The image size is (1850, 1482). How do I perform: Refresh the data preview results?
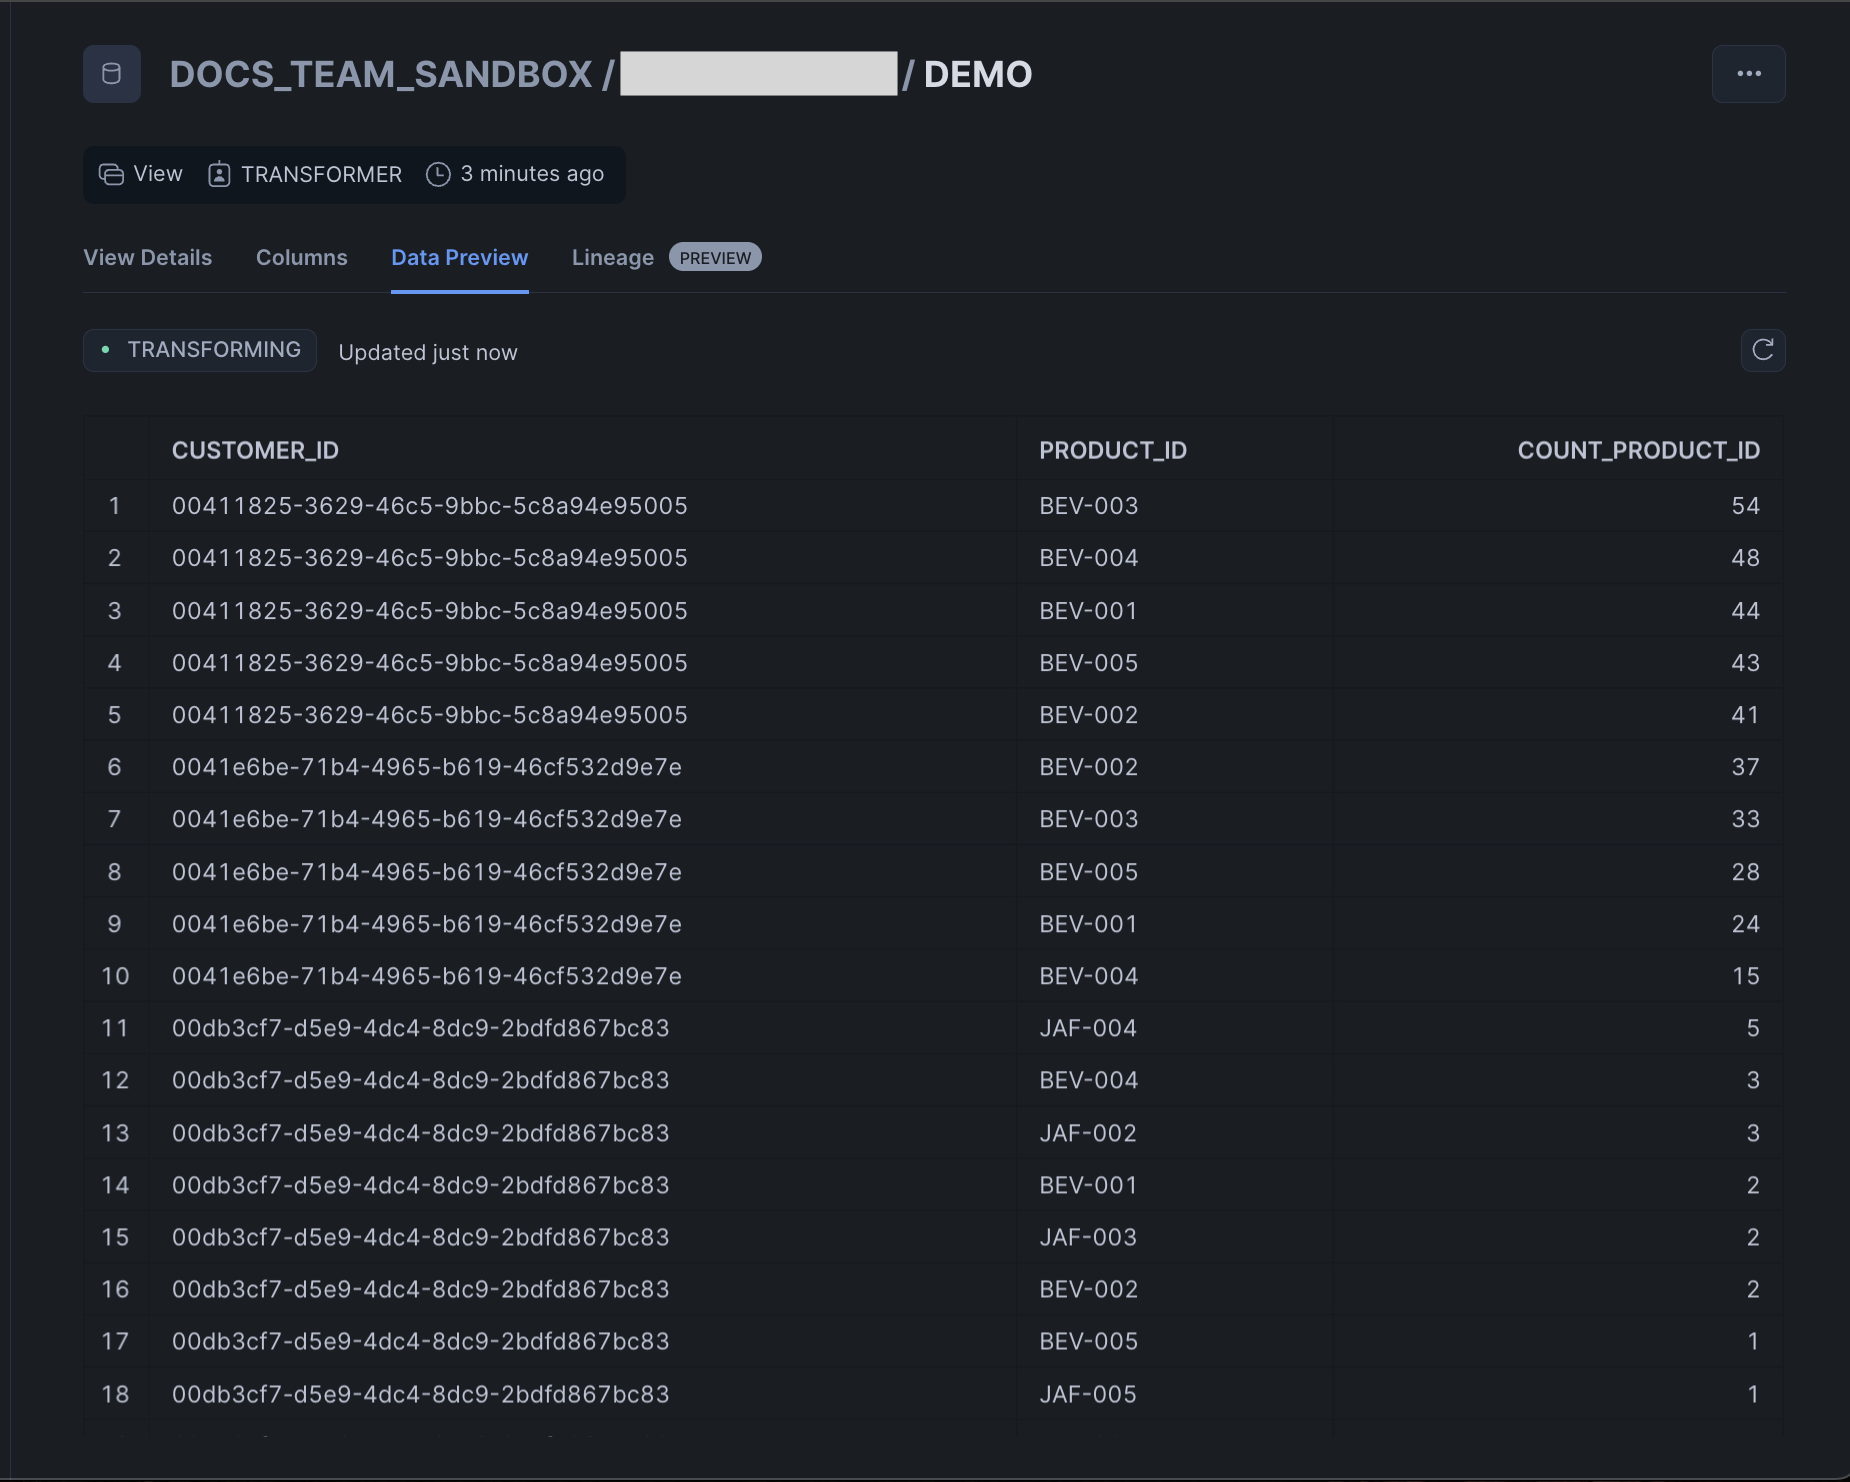tap(1764, 350)
